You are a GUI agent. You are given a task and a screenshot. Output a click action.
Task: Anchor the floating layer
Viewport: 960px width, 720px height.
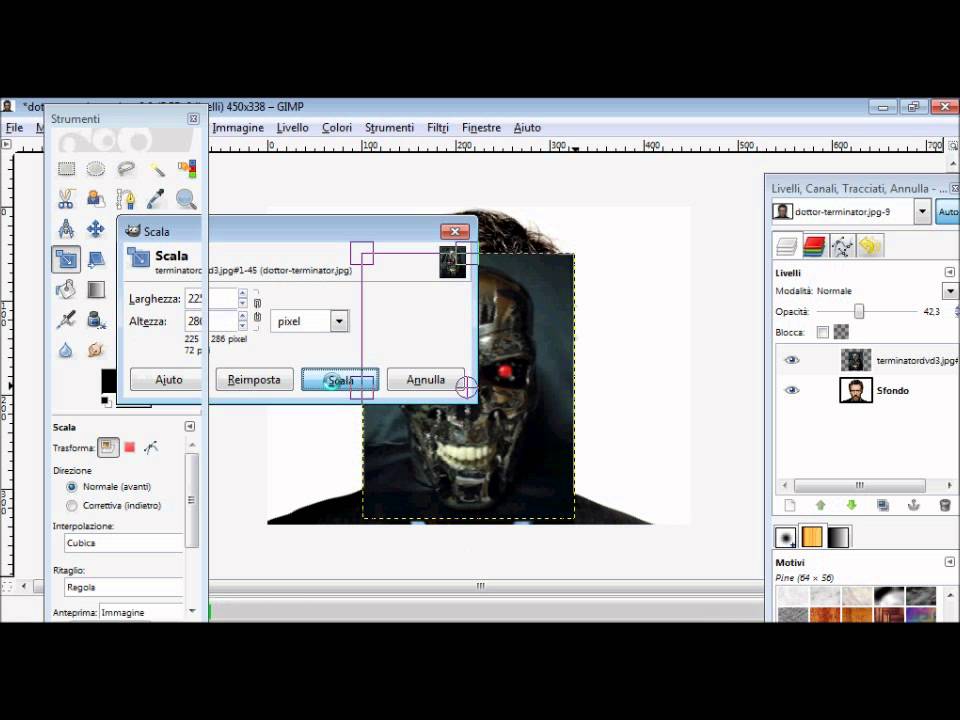[913, 505]
